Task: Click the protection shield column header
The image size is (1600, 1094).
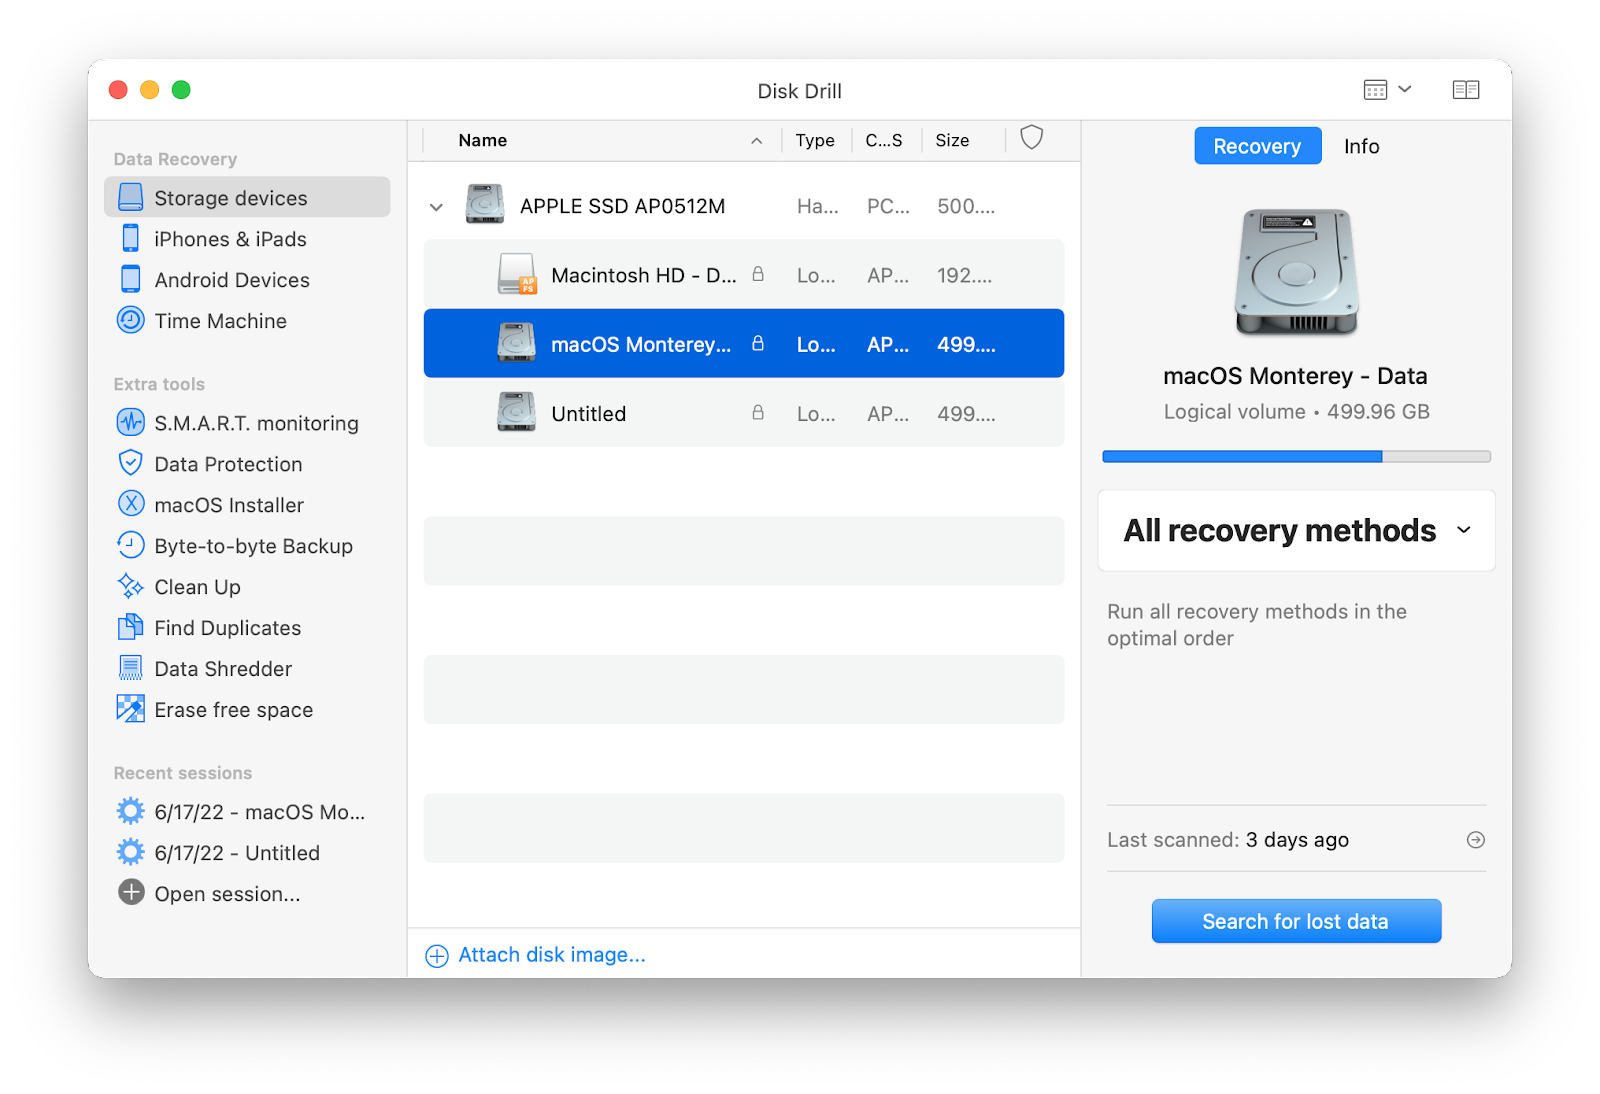Action: [x=1031, y=138]
